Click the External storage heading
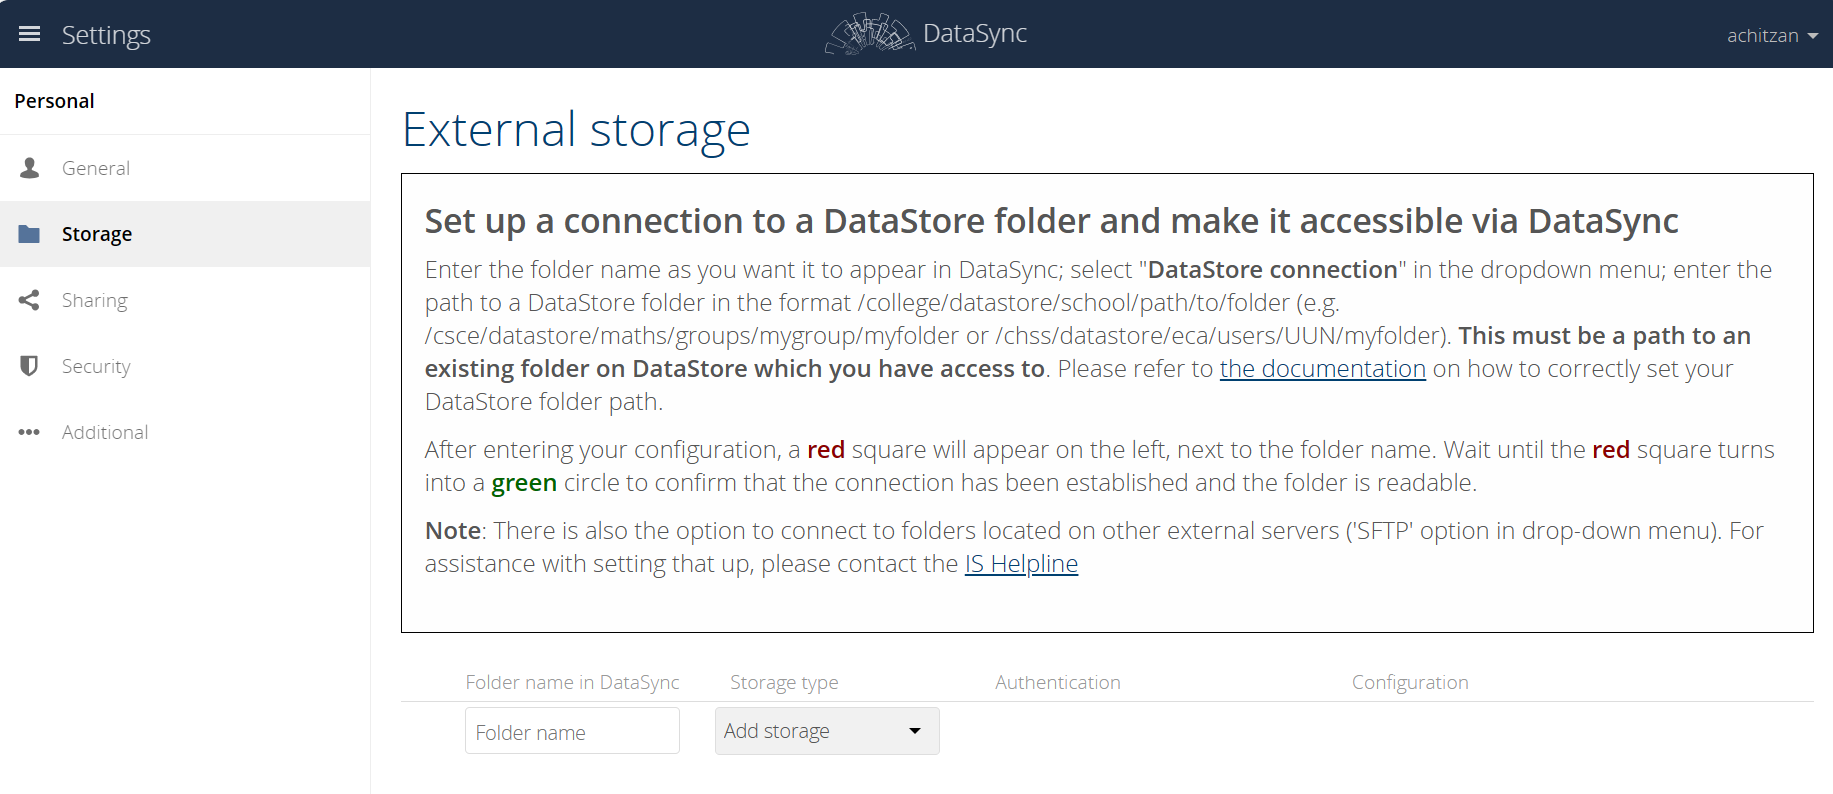 point(576,130)
